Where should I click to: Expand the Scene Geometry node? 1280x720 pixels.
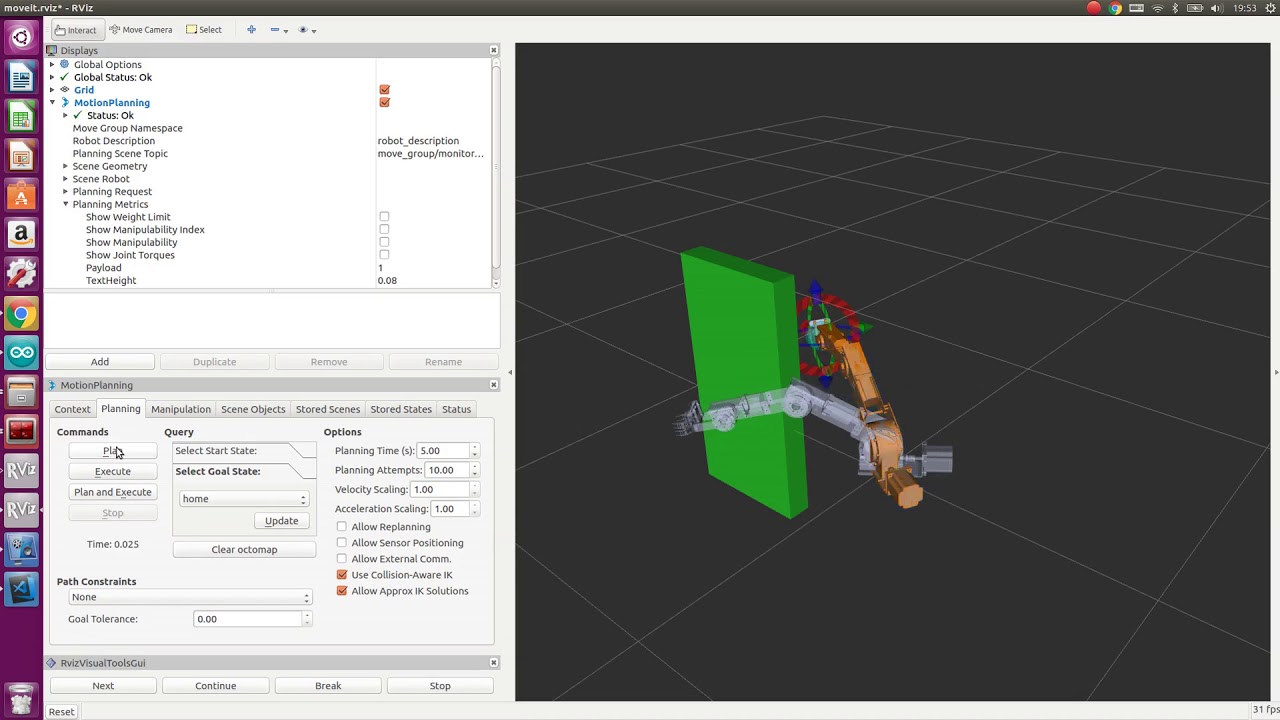click(x=65, y=166)
